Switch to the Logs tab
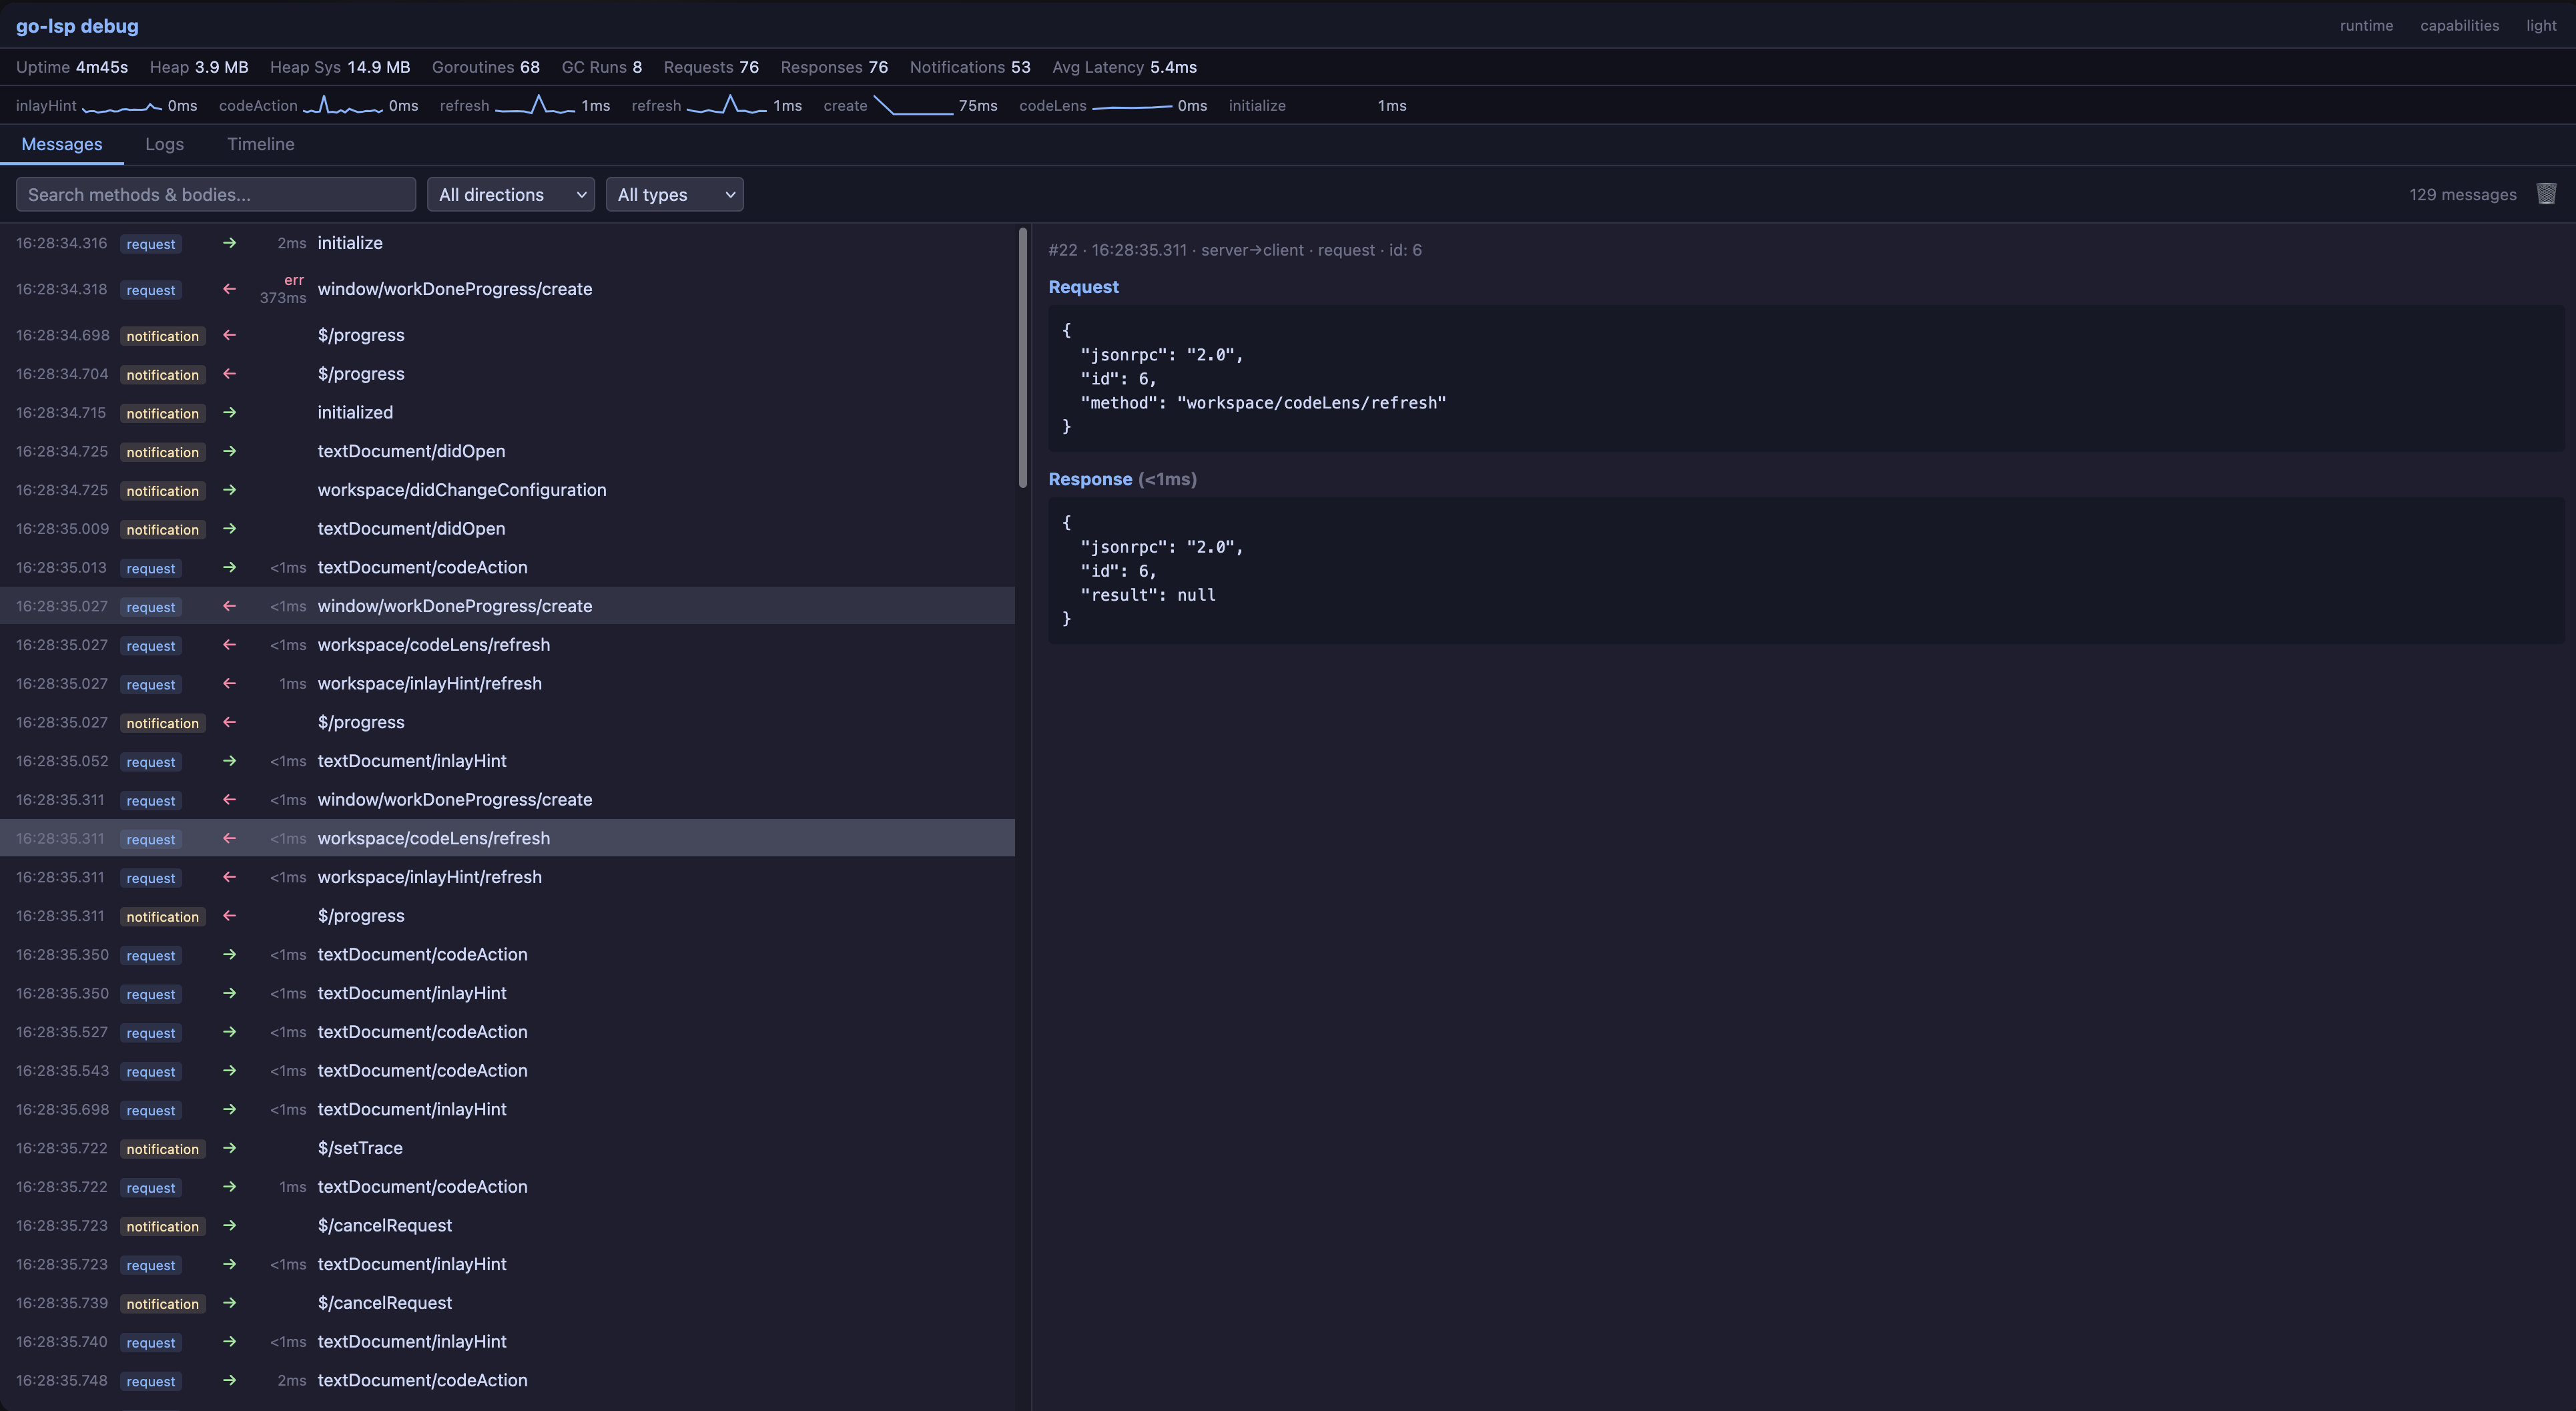The height and width of the screenshot is (1411, 2576). coord(164,144)
